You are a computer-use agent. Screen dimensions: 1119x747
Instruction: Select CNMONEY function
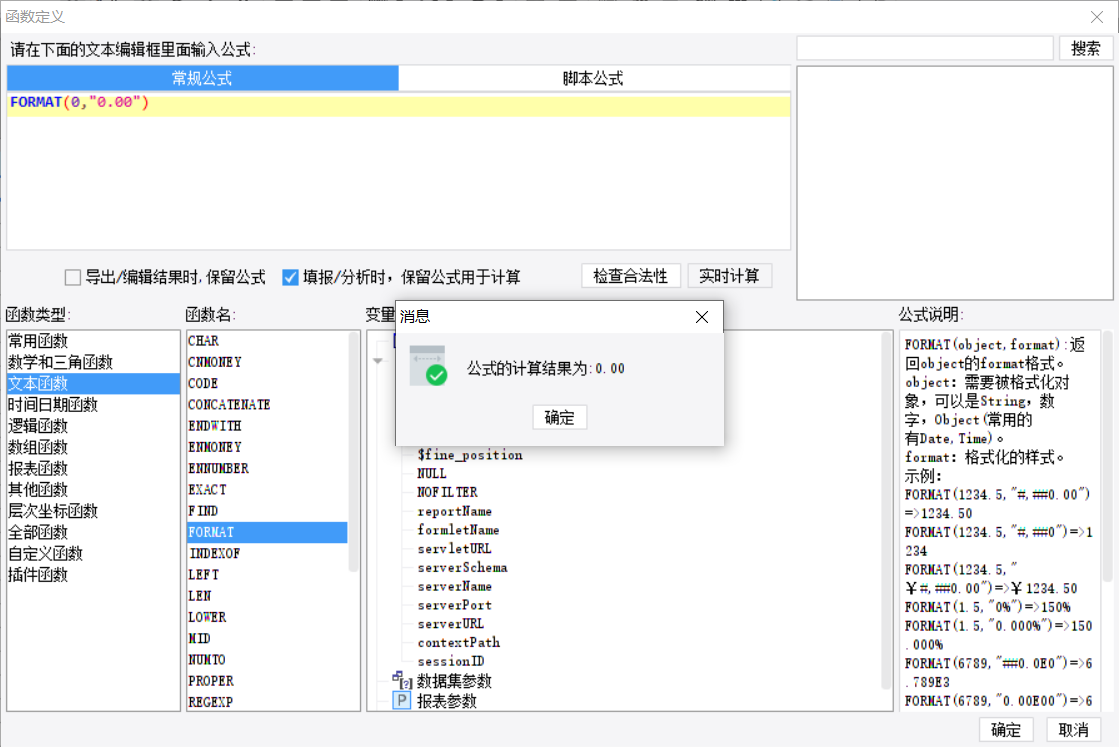(267, 362)
